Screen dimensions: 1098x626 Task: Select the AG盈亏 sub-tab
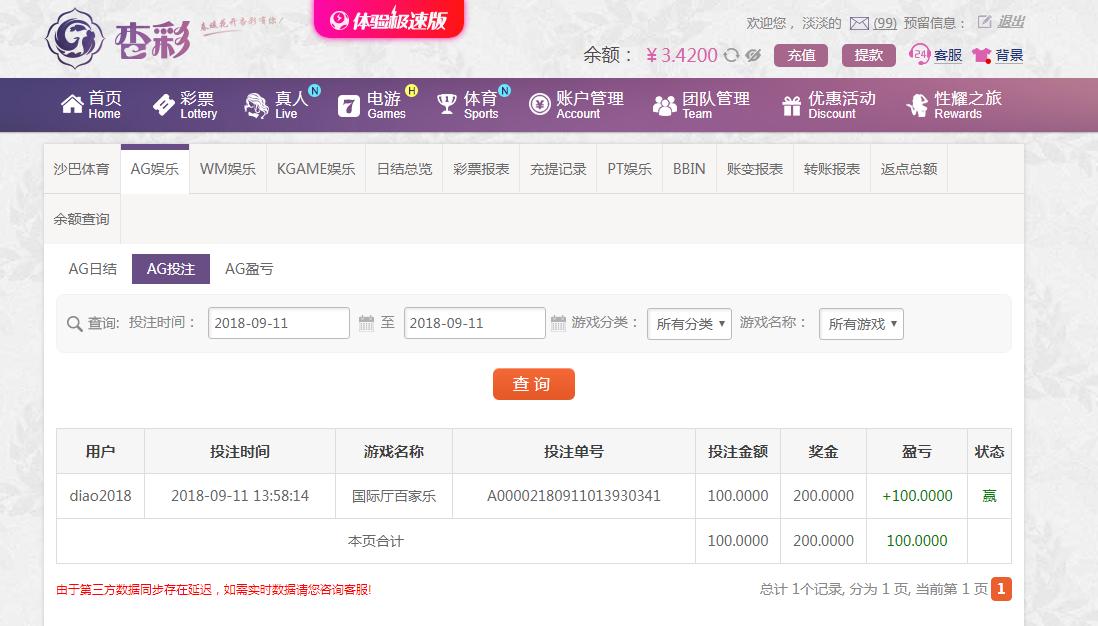point(249,269)
